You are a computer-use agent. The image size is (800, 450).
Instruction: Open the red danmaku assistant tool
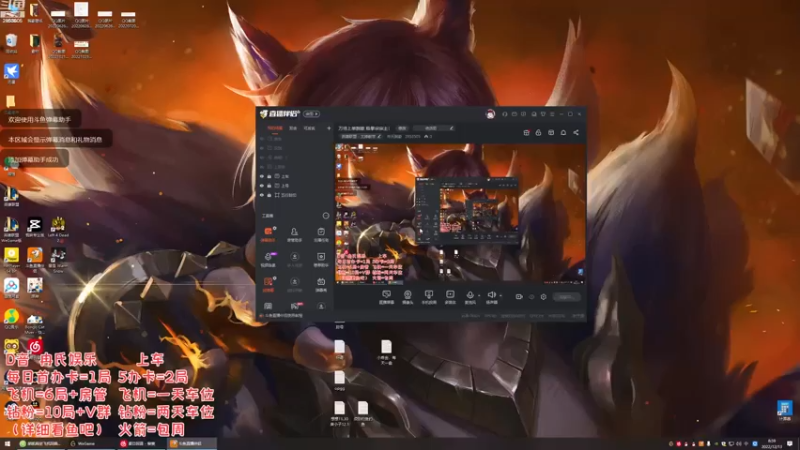(268, 234)
